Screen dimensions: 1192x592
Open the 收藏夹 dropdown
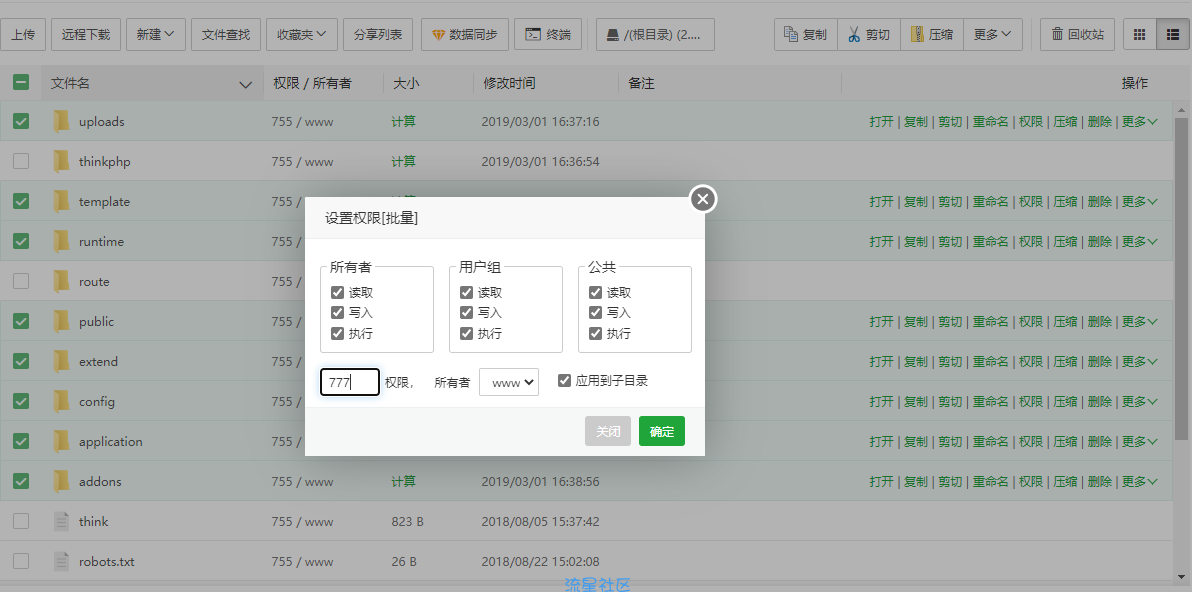pos(302,34)
